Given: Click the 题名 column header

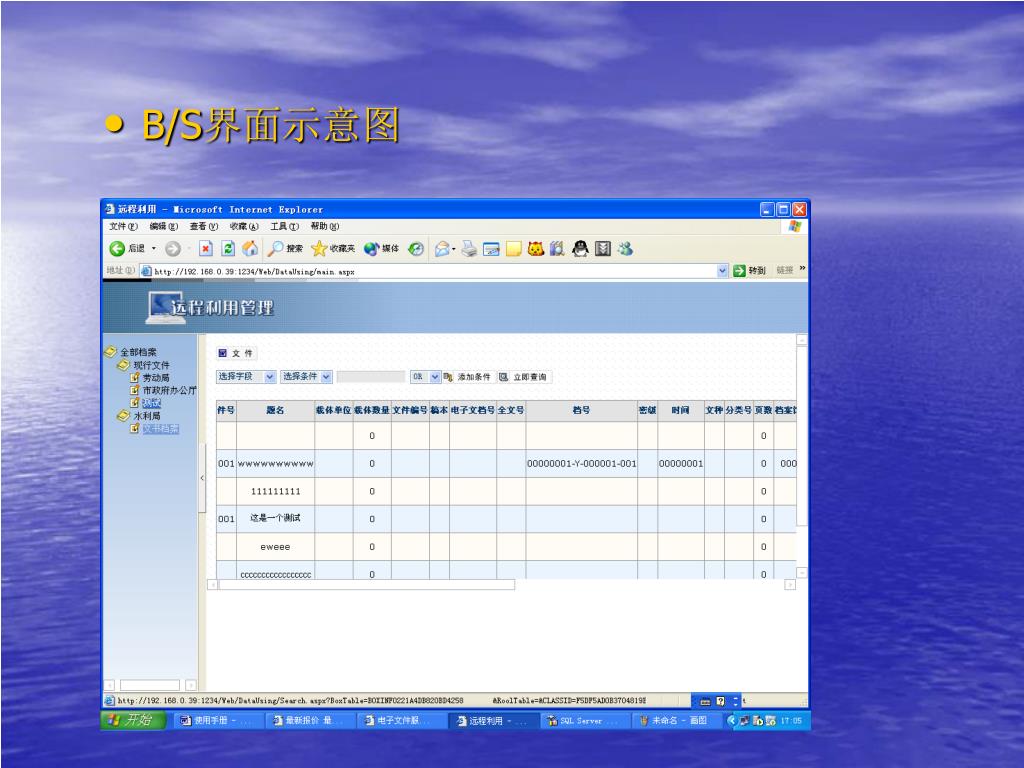Looking at the screenshot, I should [275, 410].
